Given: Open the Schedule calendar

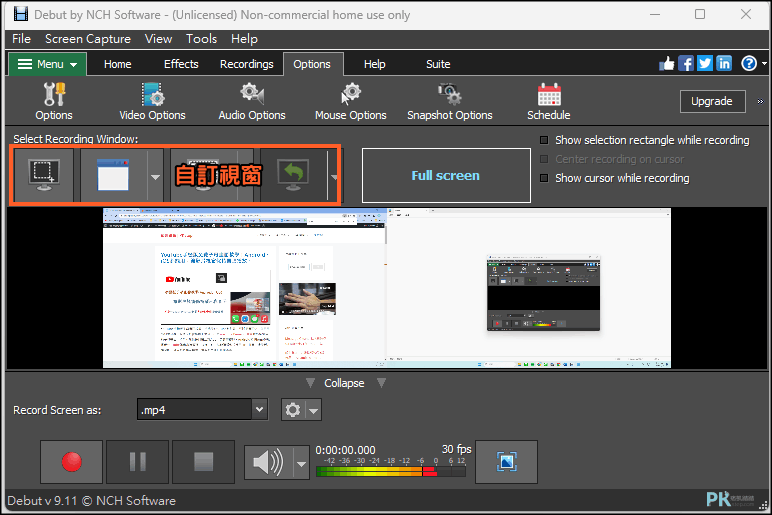Looking at the screenshot, I should 548,101.
